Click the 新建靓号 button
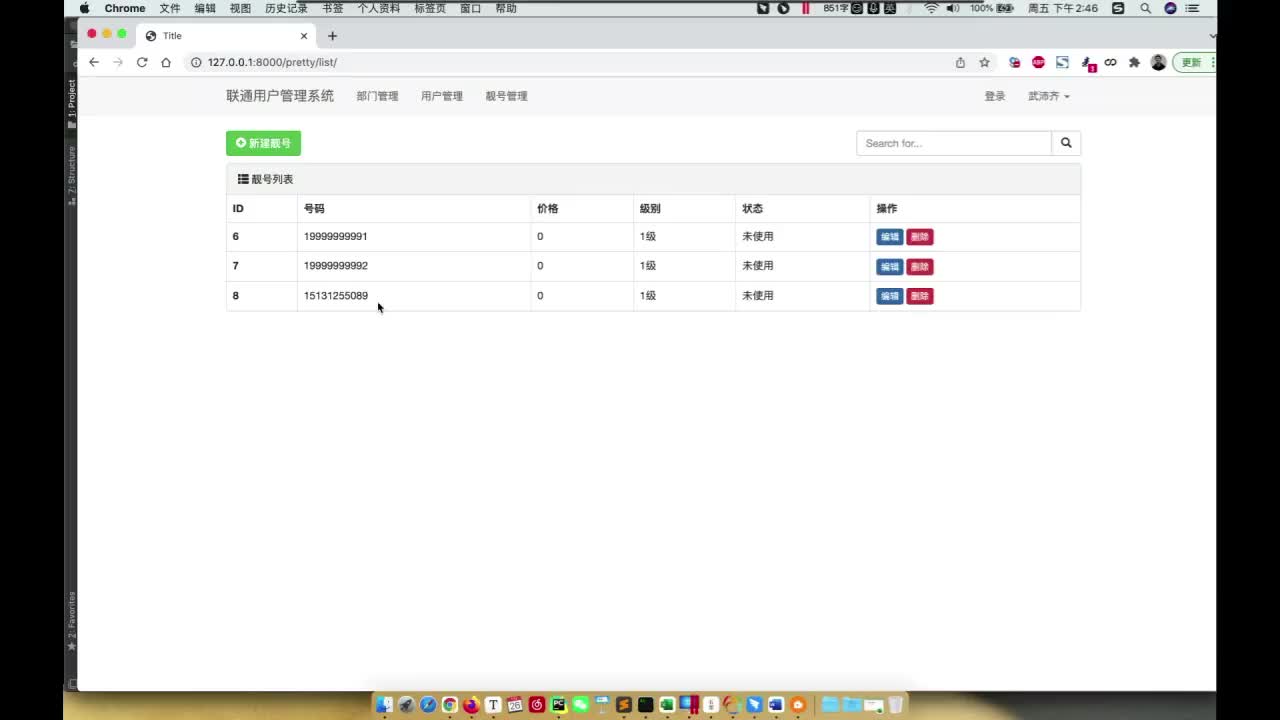Screen dimensions: 1280x720 pyautogui.click(x=263, y=143)
